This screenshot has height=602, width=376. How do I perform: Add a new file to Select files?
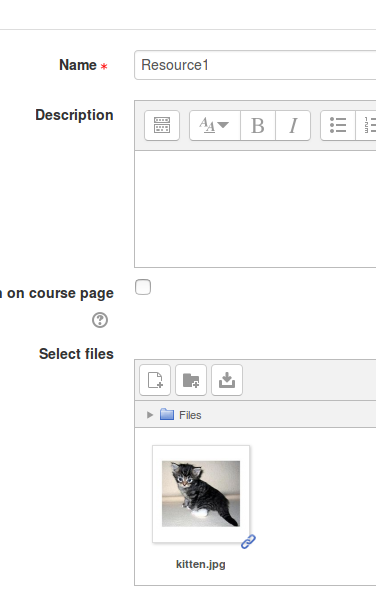[x=155, y=380]
